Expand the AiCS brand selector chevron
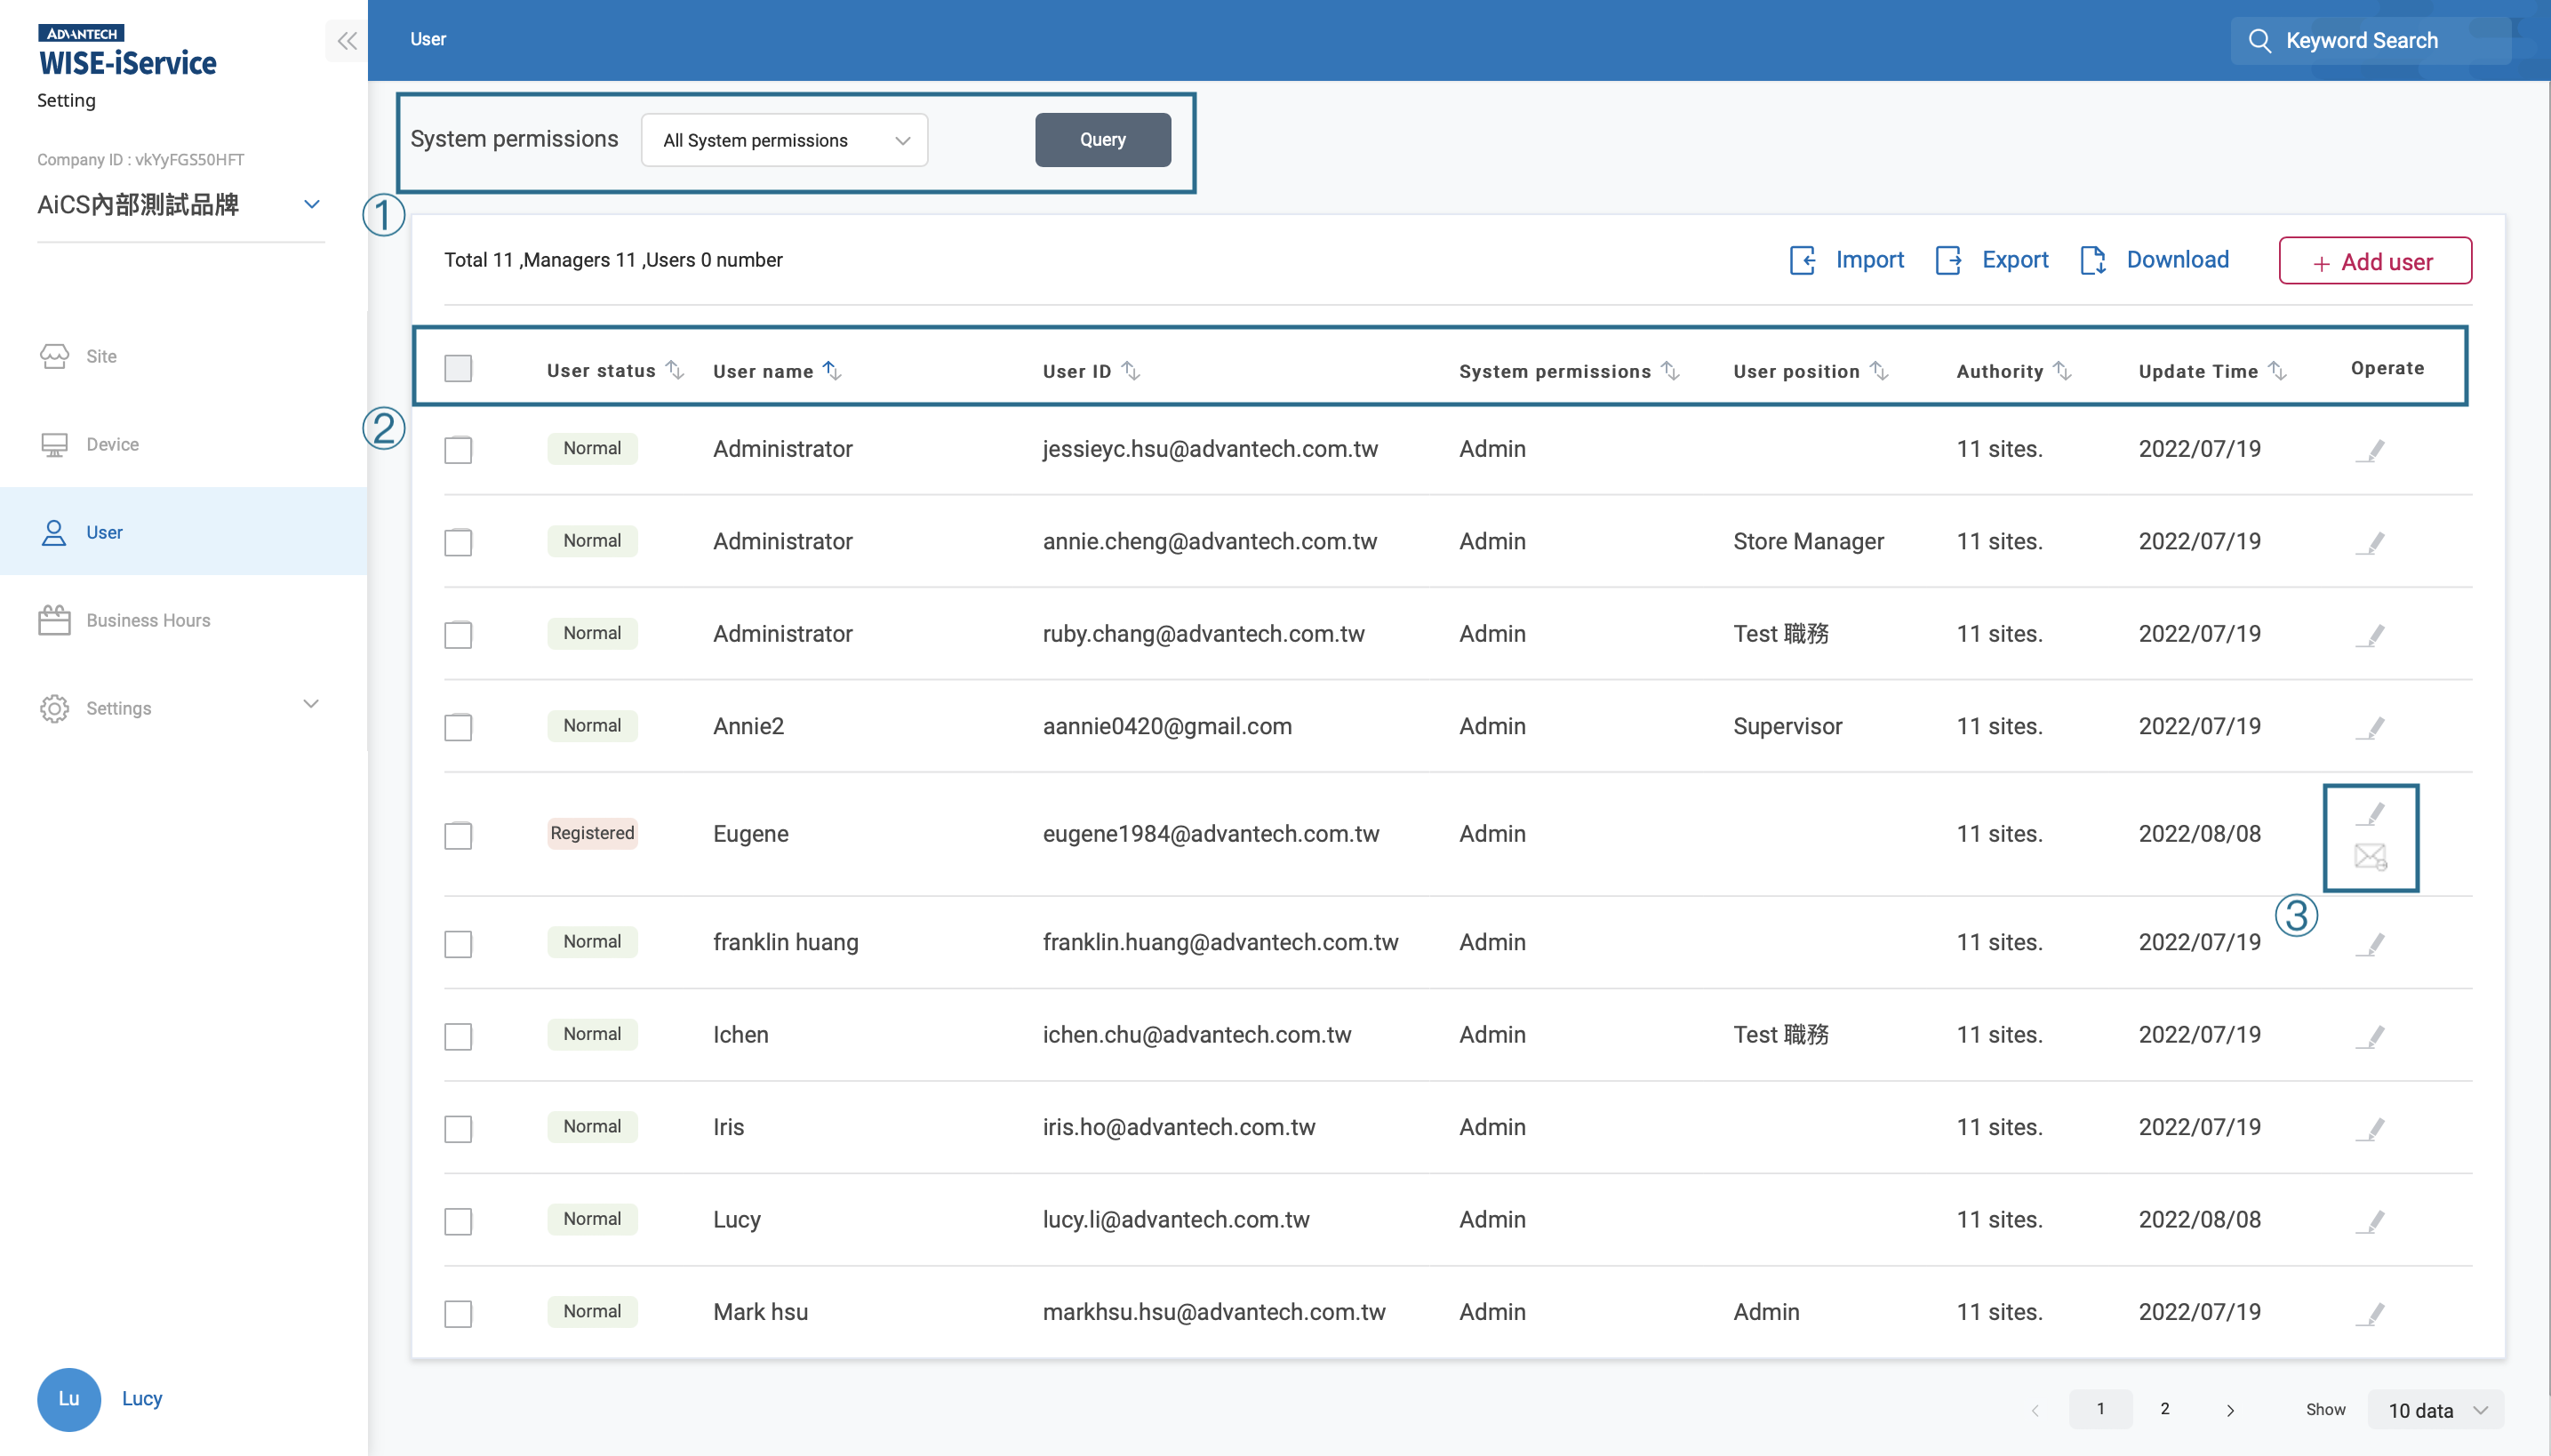 click(x=311, y=204)
